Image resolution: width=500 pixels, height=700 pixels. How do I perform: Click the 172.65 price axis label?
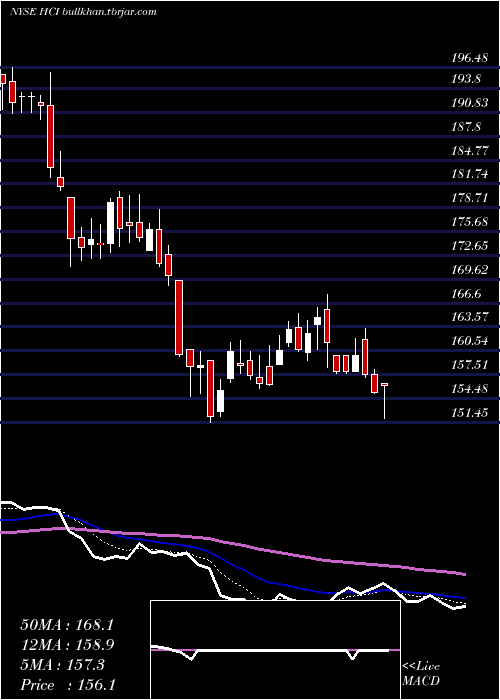(x=469, y=246)
